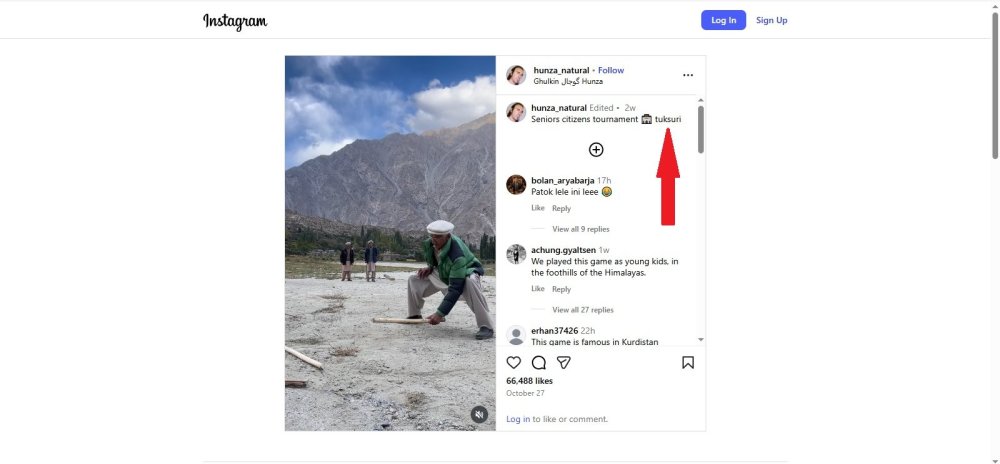This screenshot has width=1000, height=464.
Task: Open achung.gyaltsen's profile avatar
Action: (516, 254)
